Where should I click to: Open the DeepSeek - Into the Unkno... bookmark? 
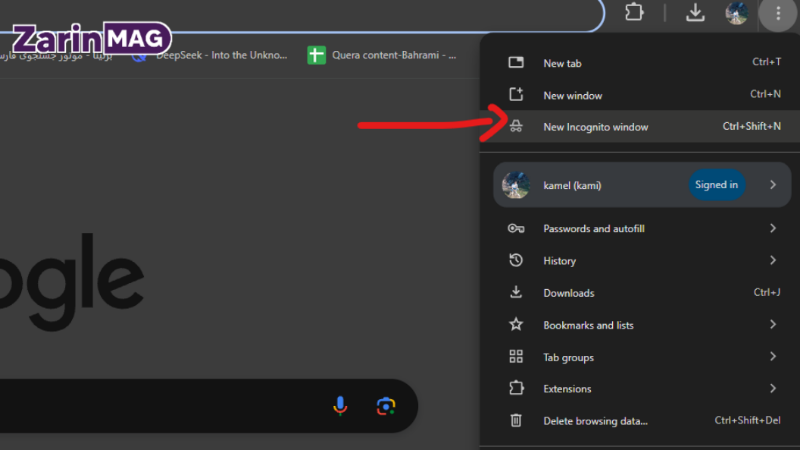click(x=210, y=55)
